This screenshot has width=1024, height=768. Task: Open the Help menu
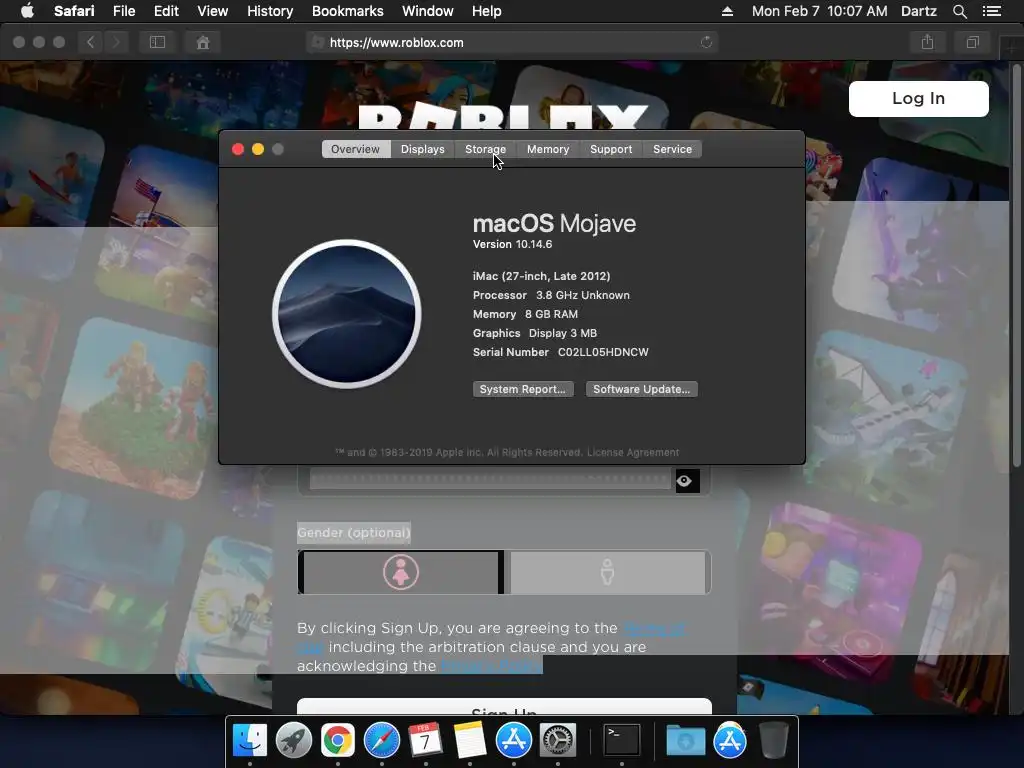click(487, 11)
